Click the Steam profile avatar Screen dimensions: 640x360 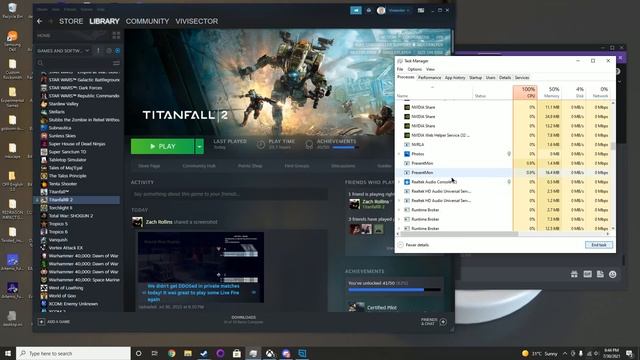381,10
